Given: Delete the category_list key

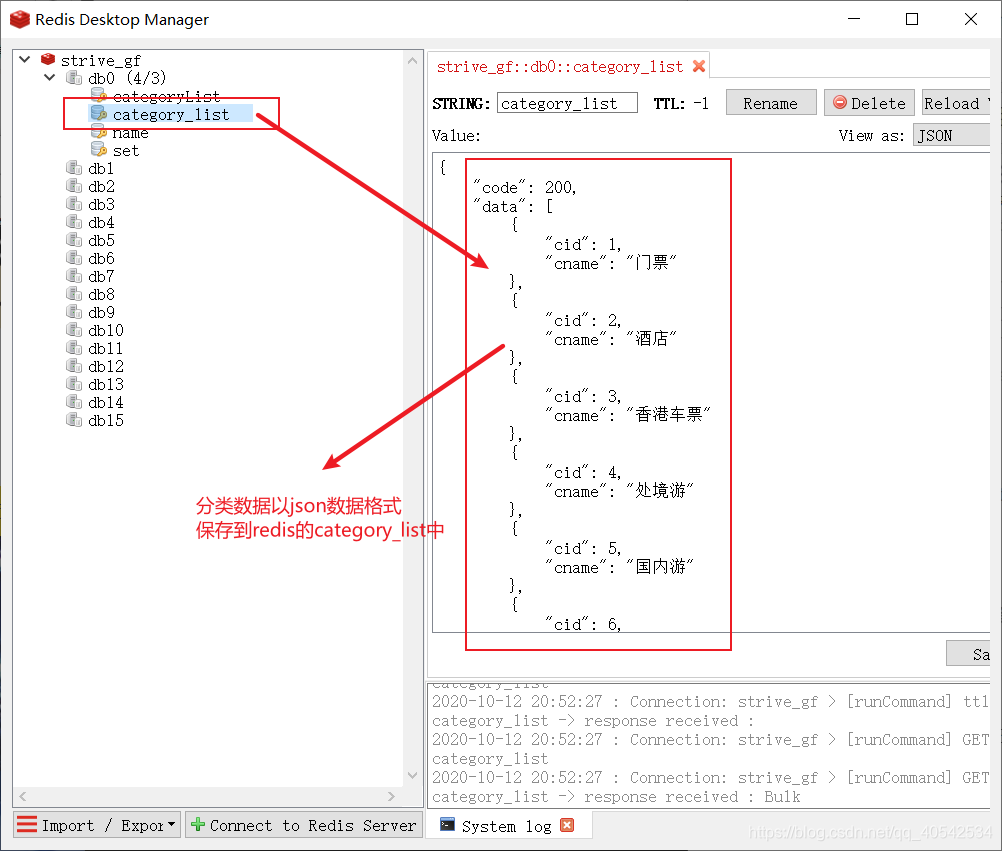Looking at the screenshot, I should (x=869, y=103).
